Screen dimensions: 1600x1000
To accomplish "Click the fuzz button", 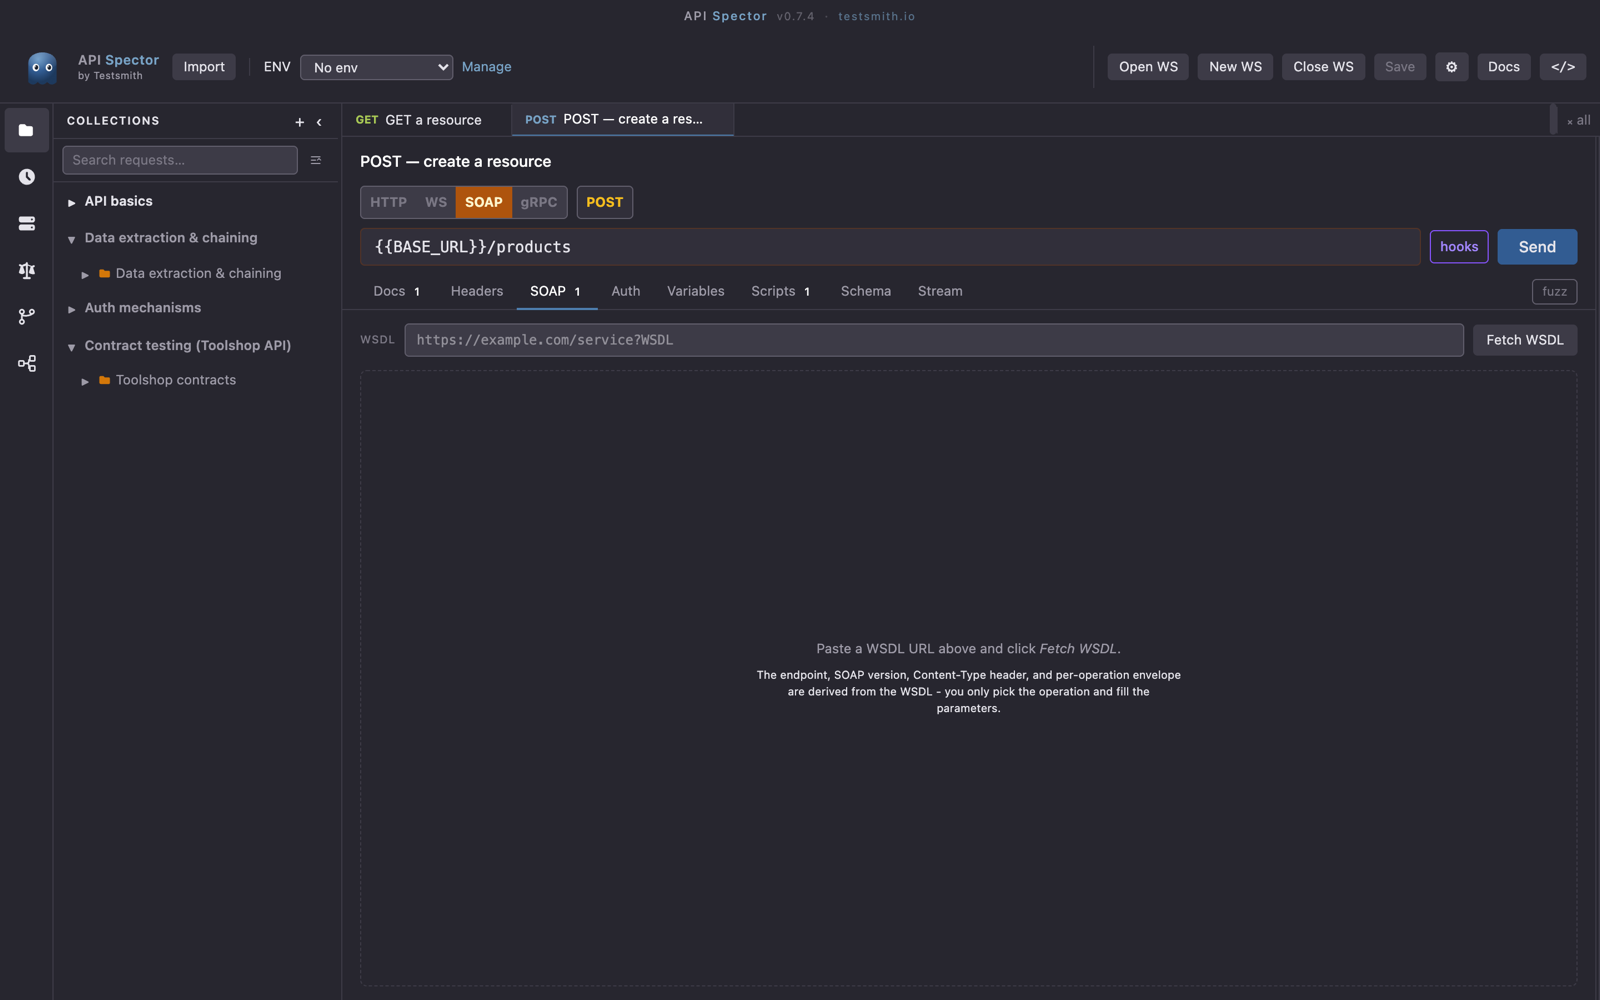I will click(x=1554, y=291).
